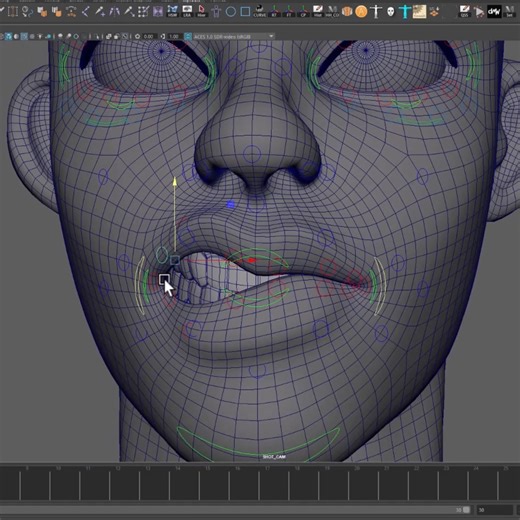The image size is (520, 520).
Task: Select the nose tip circle control
Action: click(252, 154)
